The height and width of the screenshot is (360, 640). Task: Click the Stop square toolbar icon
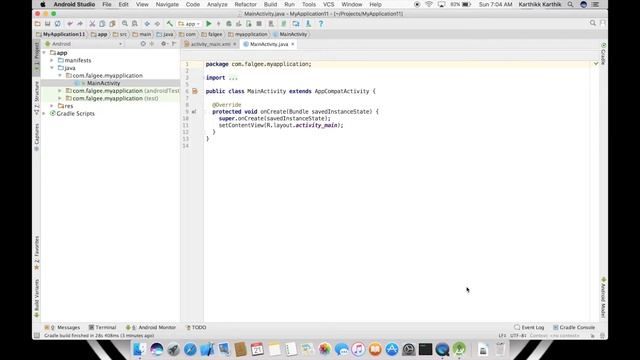tap(259, 24)
